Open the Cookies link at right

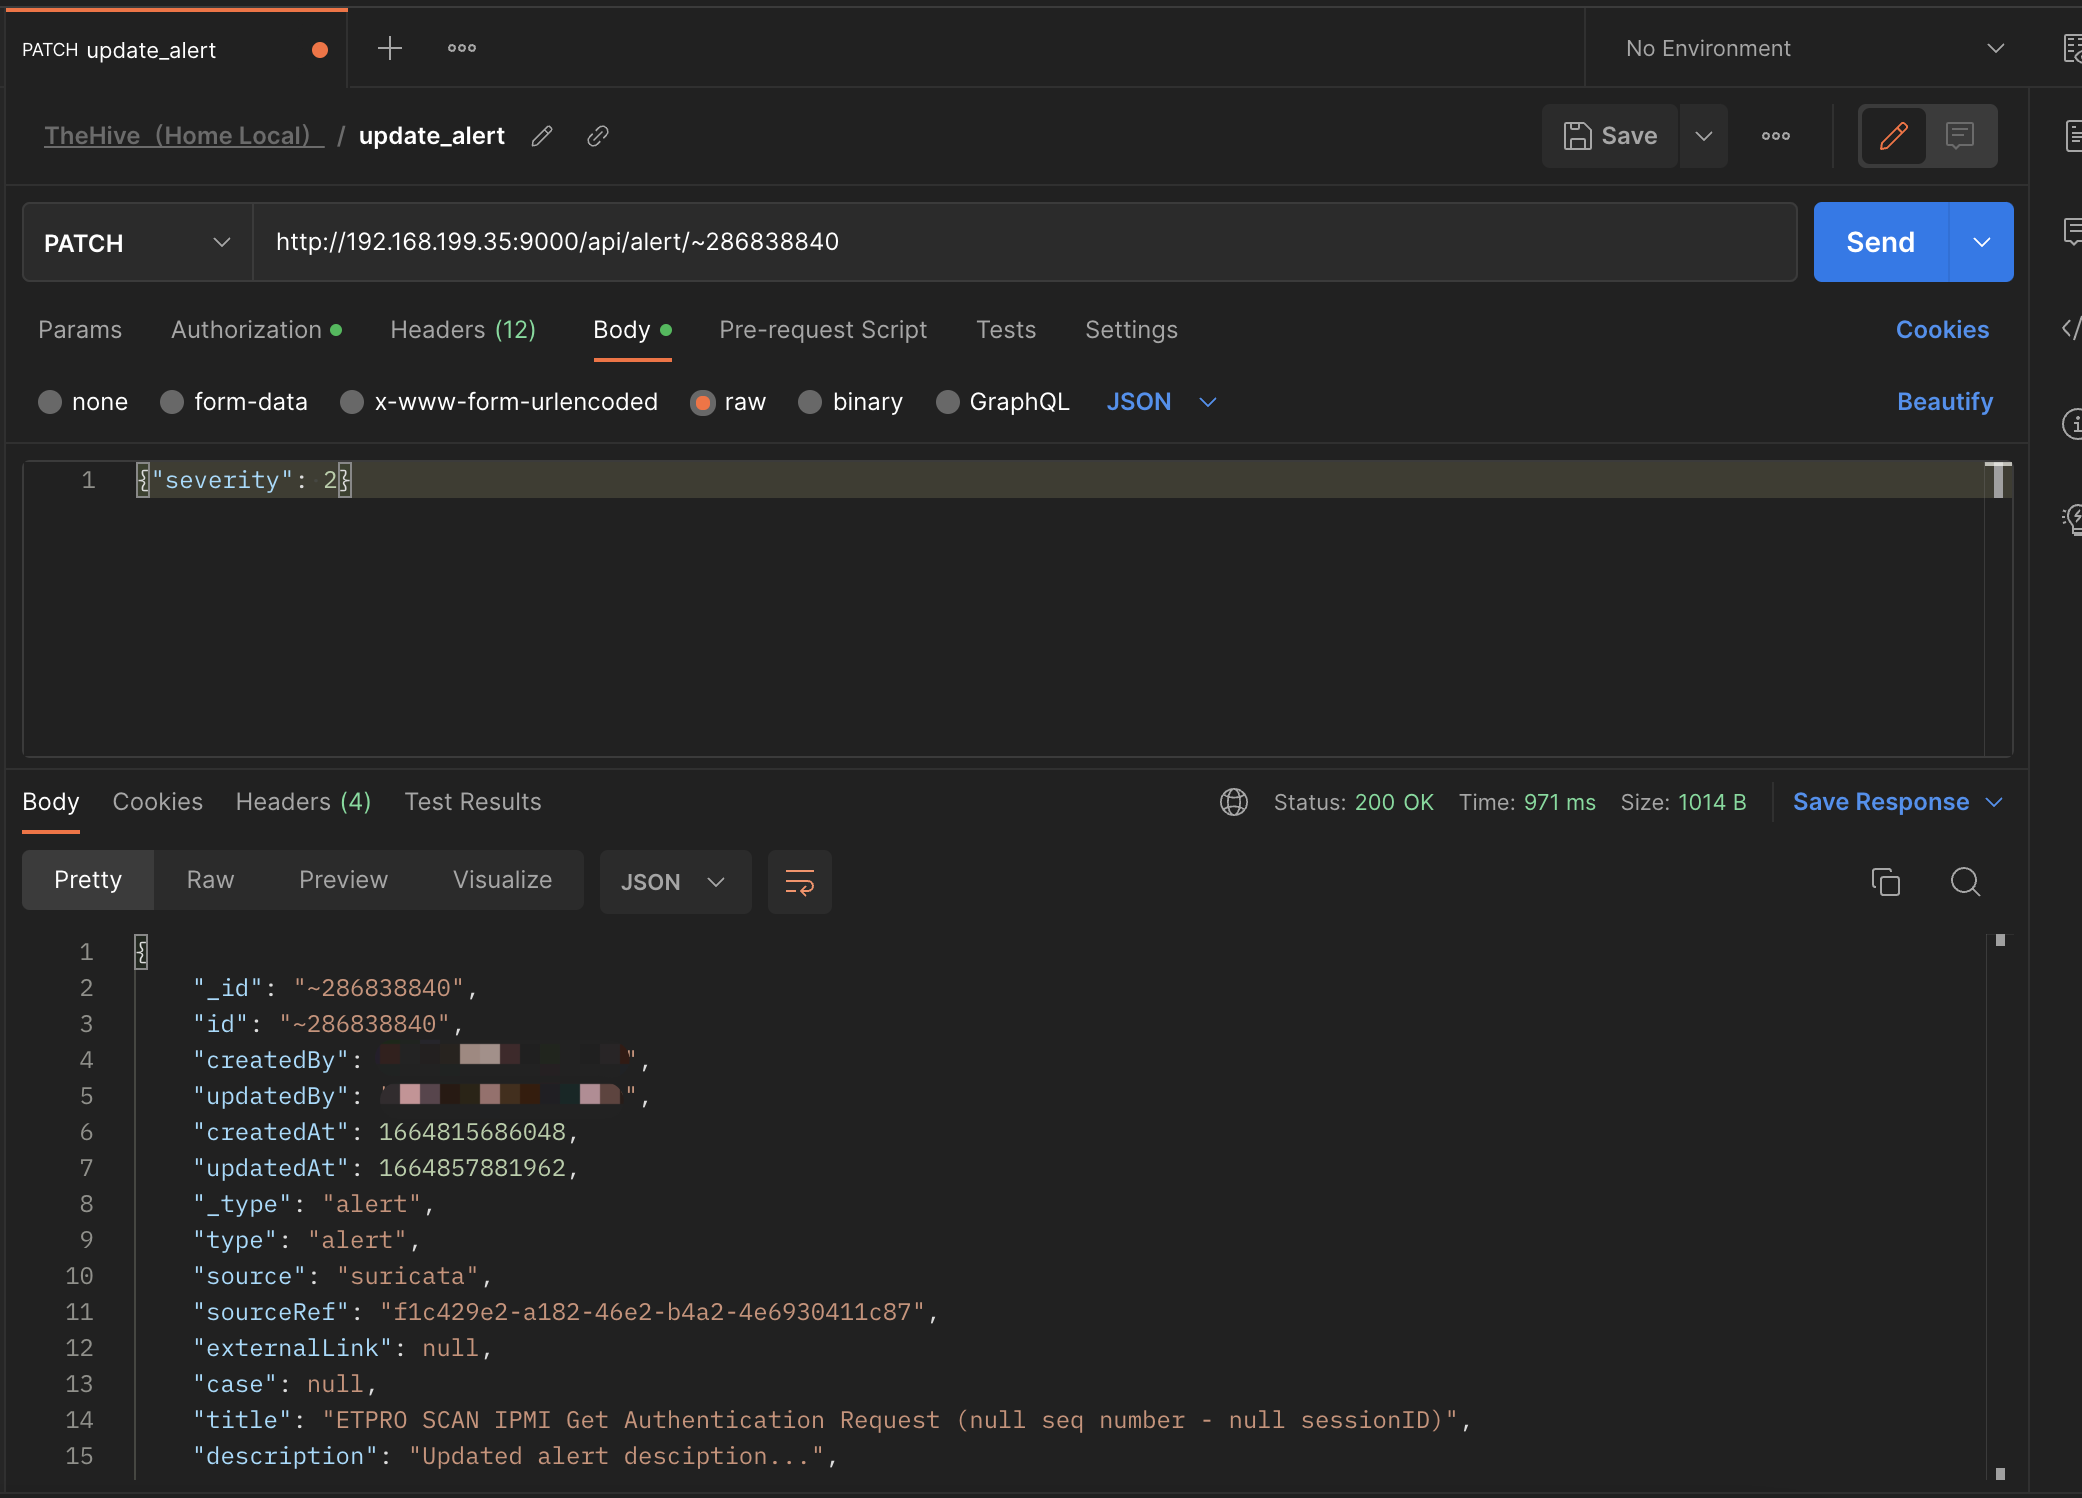click(x=1942, y=330)
